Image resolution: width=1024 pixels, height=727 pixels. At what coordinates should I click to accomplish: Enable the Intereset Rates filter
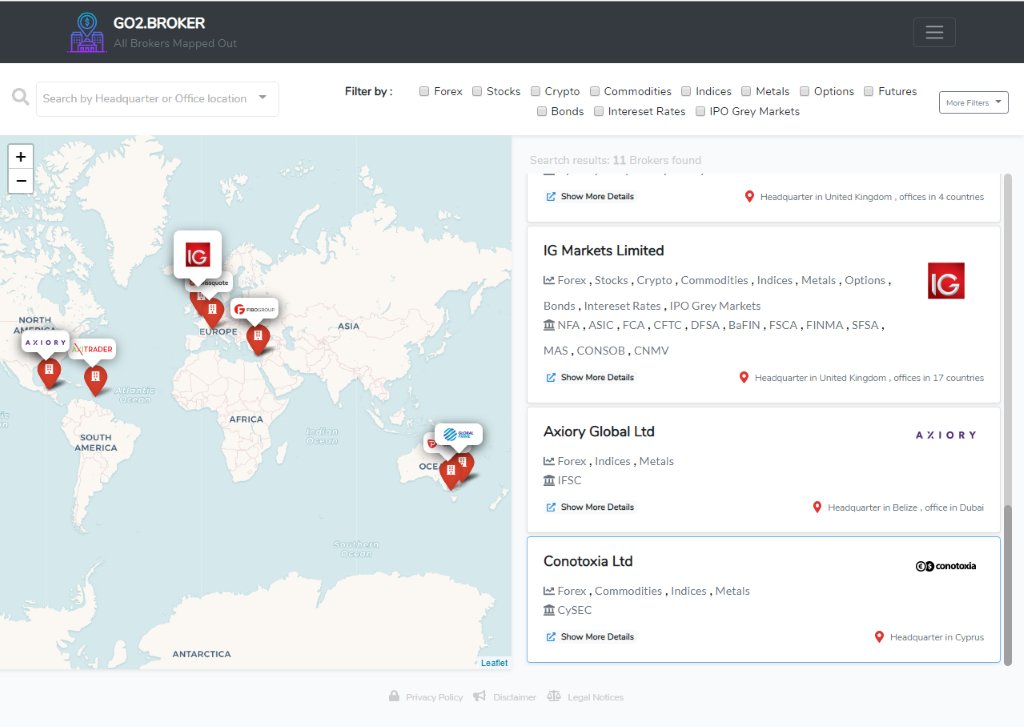(x=598, y=111)
